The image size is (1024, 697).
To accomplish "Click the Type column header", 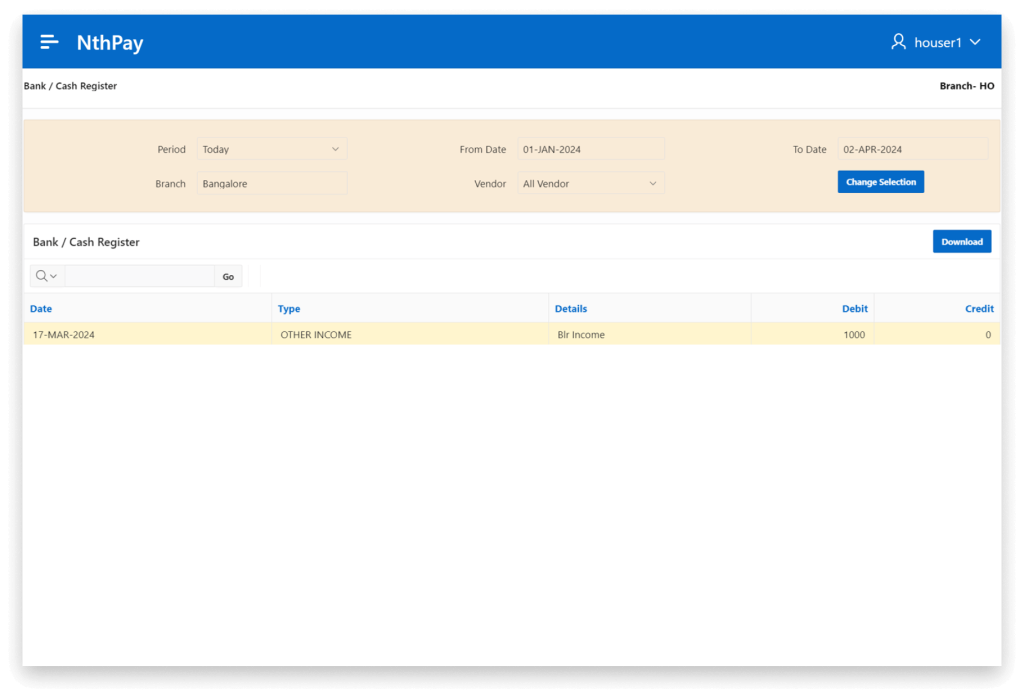I will 289,309.
